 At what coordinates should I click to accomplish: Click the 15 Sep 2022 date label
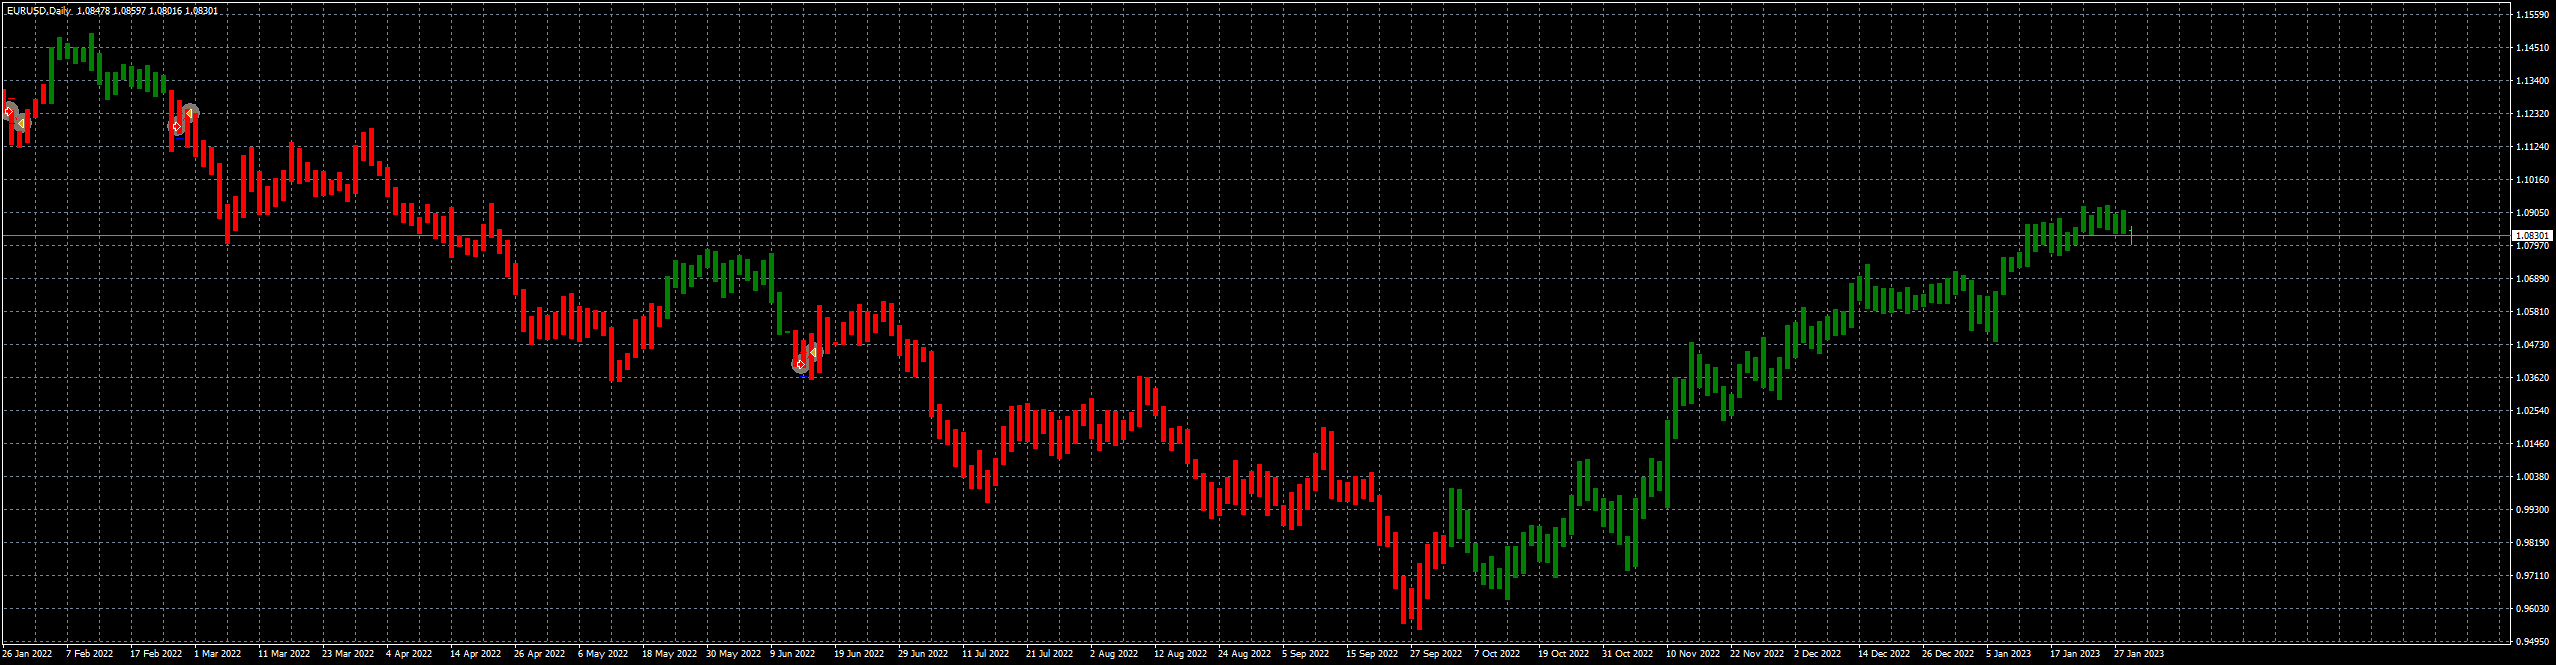[x=1372, y=654]
